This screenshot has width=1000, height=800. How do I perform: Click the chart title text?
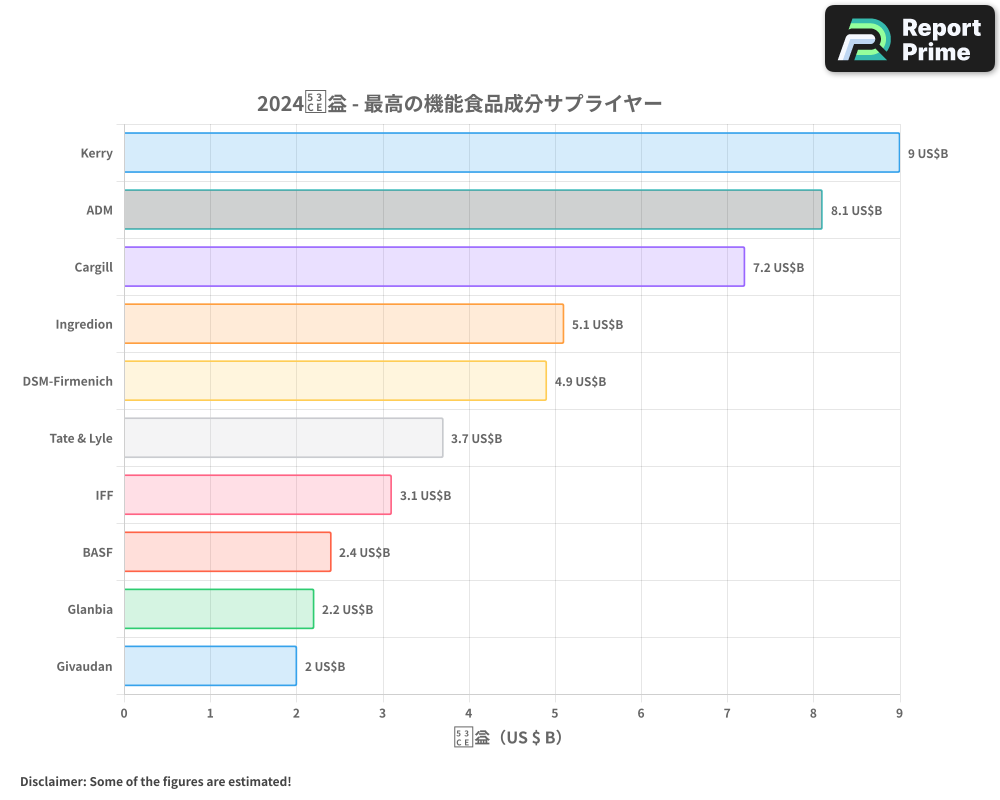tap(459, 103)
